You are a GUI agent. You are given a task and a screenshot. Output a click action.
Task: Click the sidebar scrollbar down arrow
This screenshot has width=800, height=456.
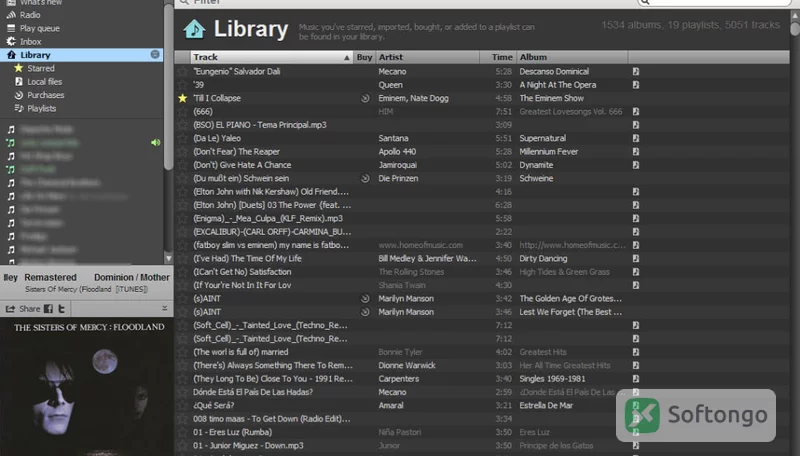168,259
